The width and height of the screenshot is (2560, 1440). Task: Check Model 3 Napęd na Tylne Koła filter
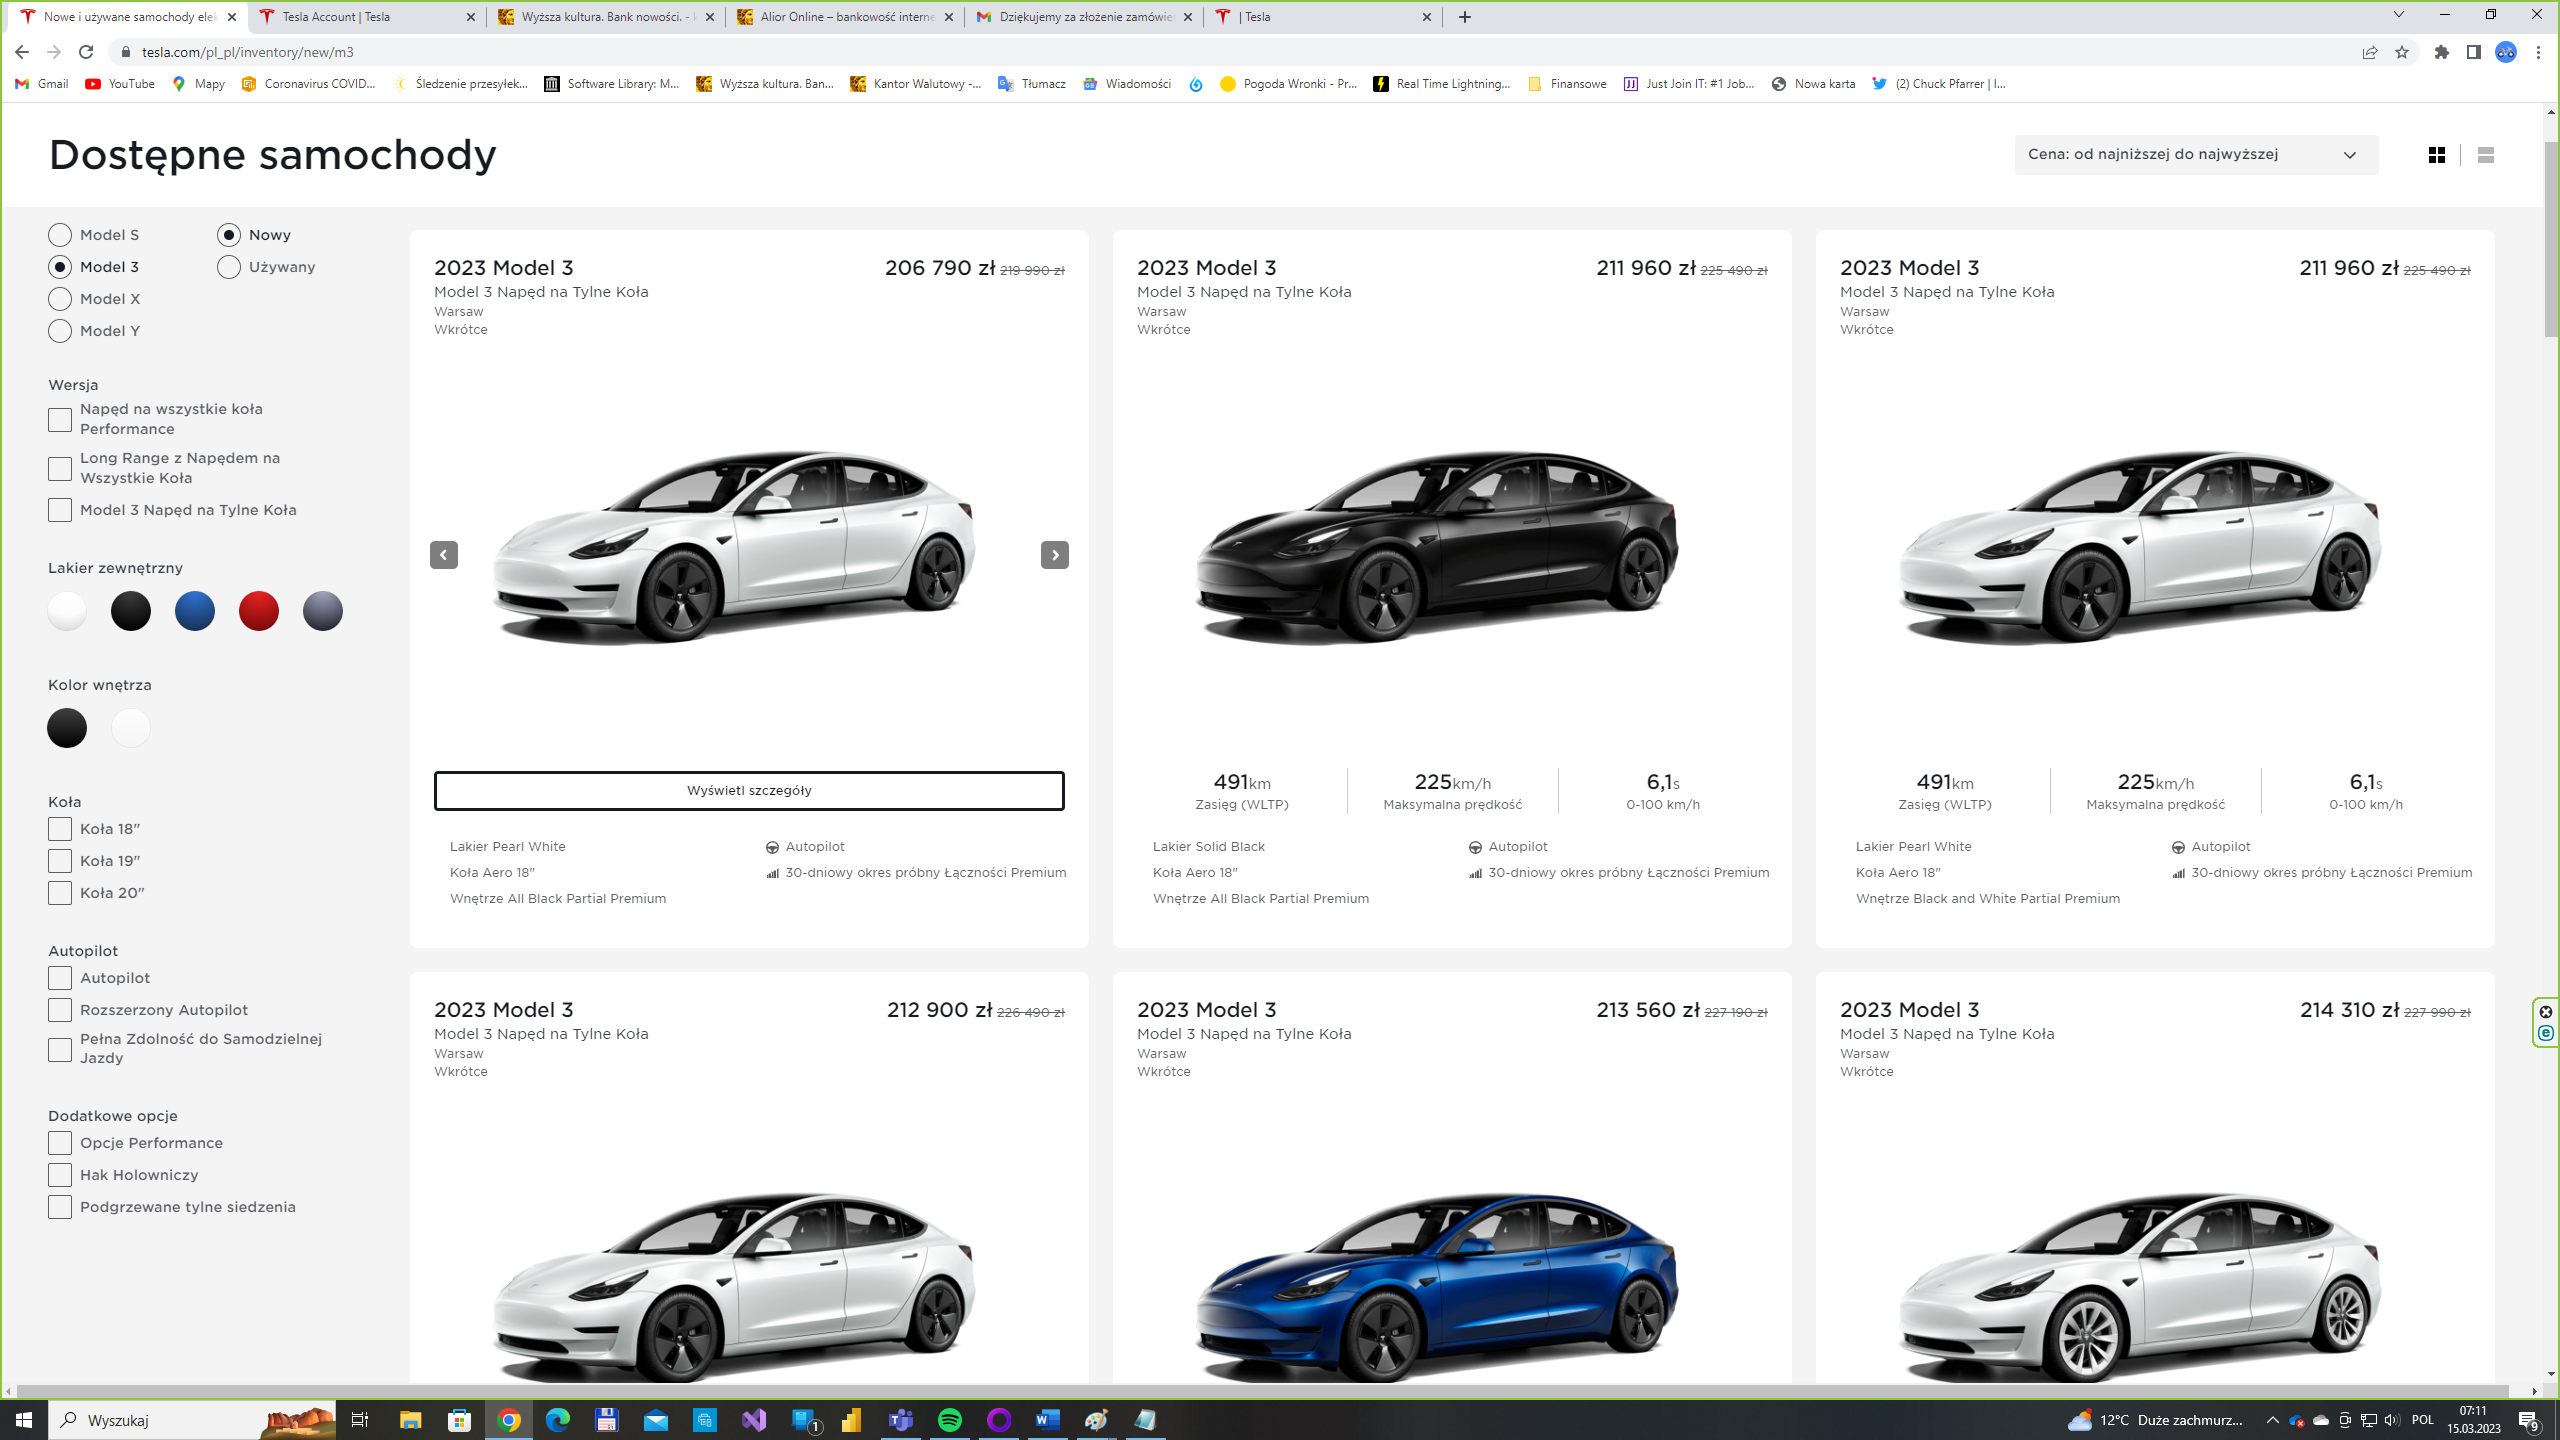[60, 510]
